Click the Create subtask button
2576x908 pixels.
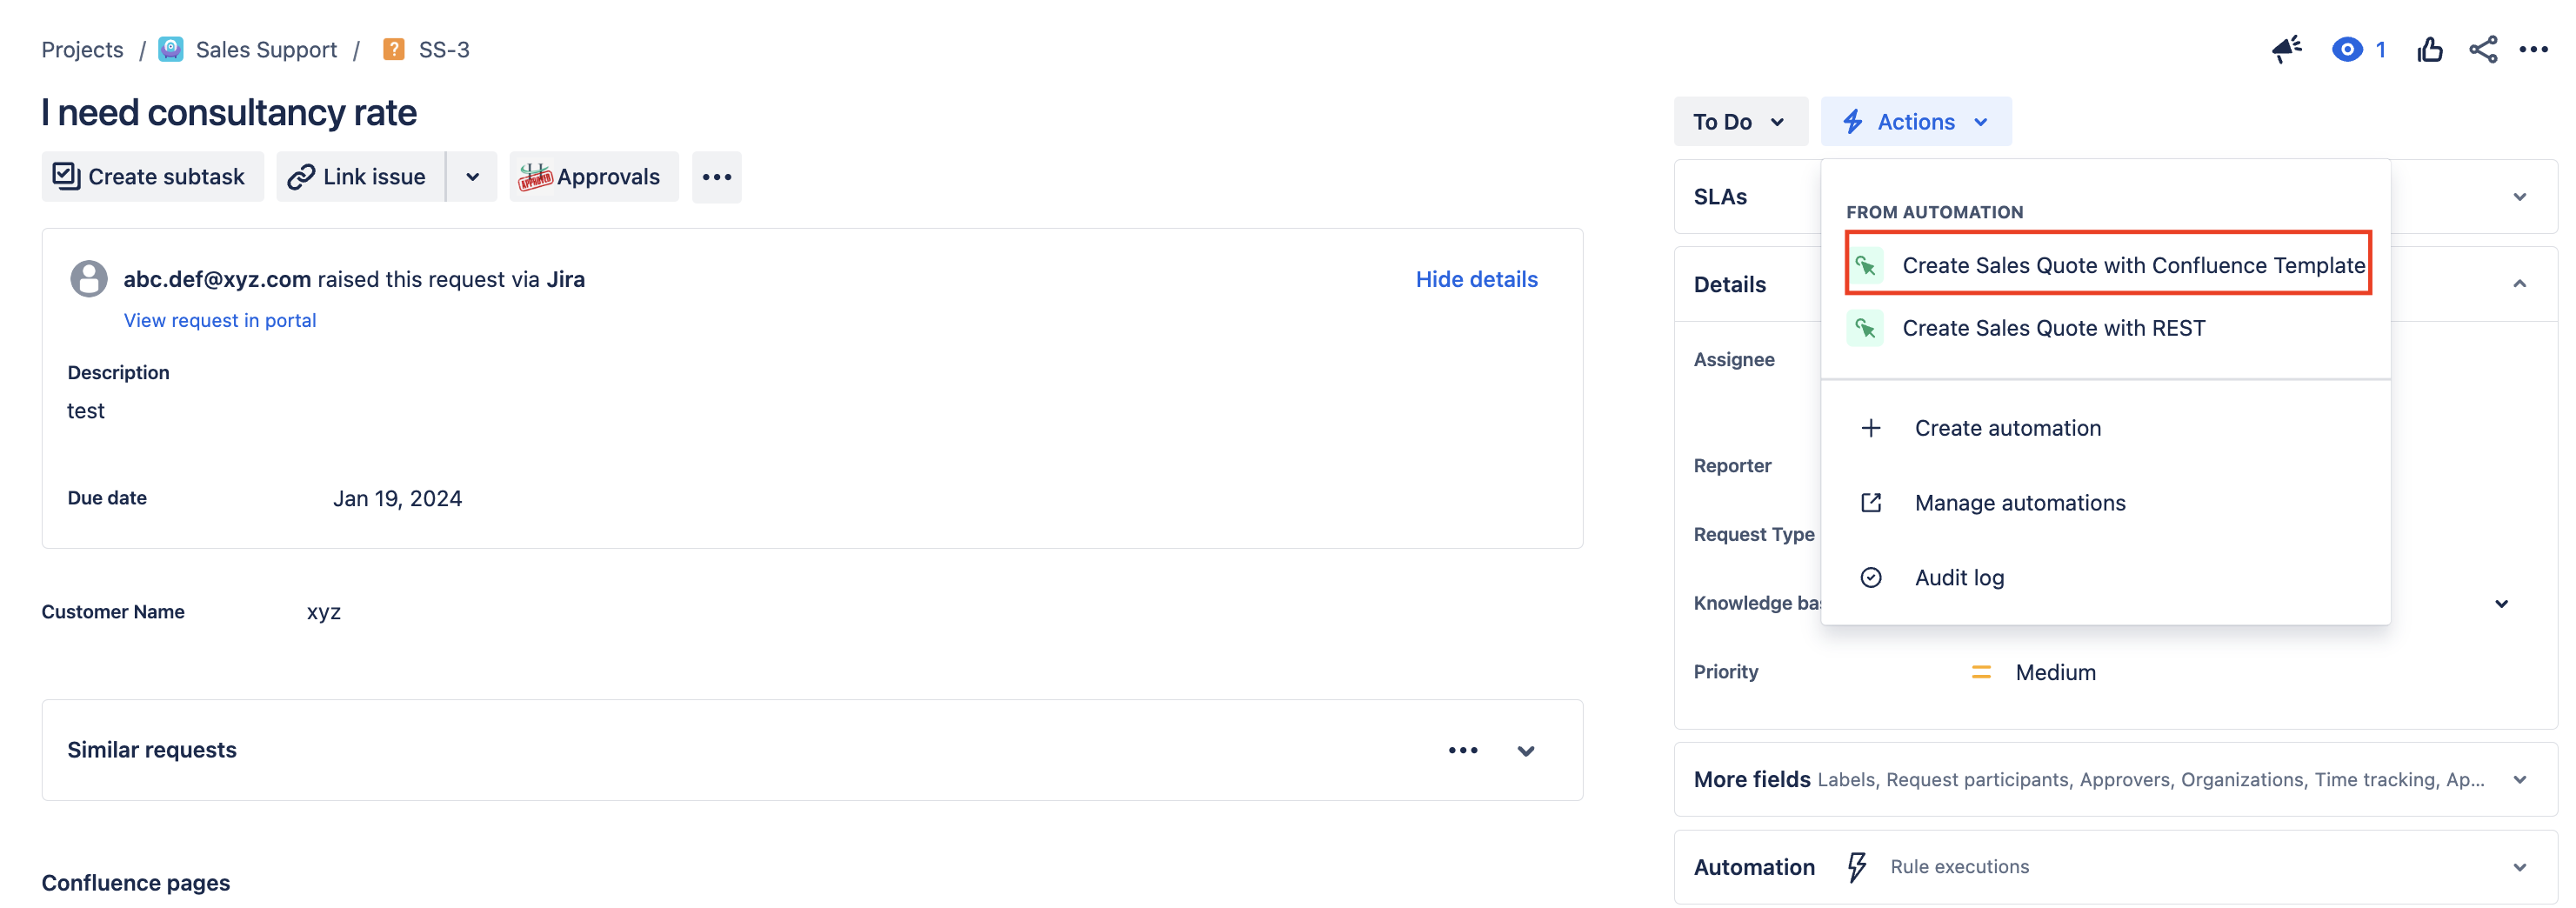click(152, 177)
